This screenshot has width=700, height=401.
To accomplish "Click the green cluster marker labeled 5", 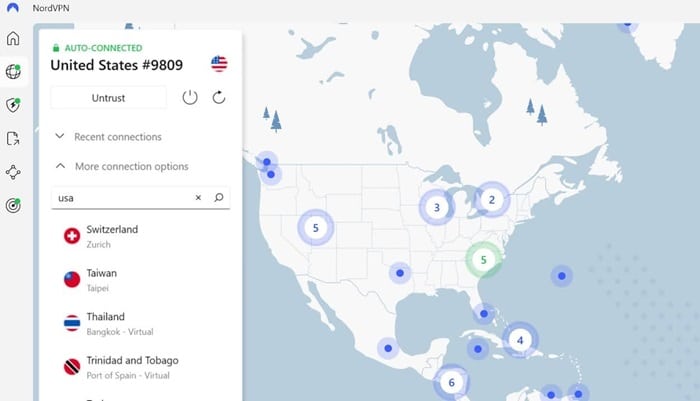I will [x=483, y=260].
